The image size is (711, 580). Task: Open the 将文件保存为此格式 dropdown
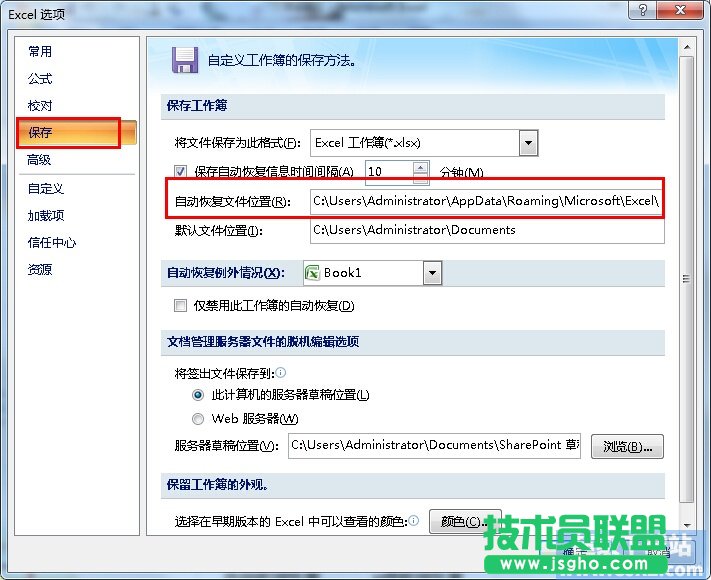(528, 143)
